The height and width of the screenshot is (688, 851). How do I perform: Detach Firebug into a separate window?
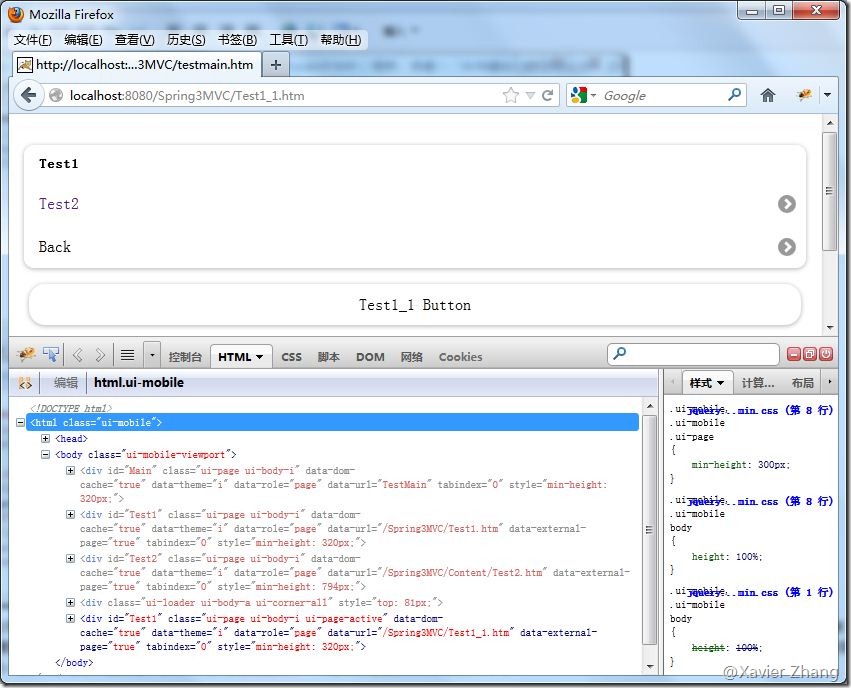810,354
